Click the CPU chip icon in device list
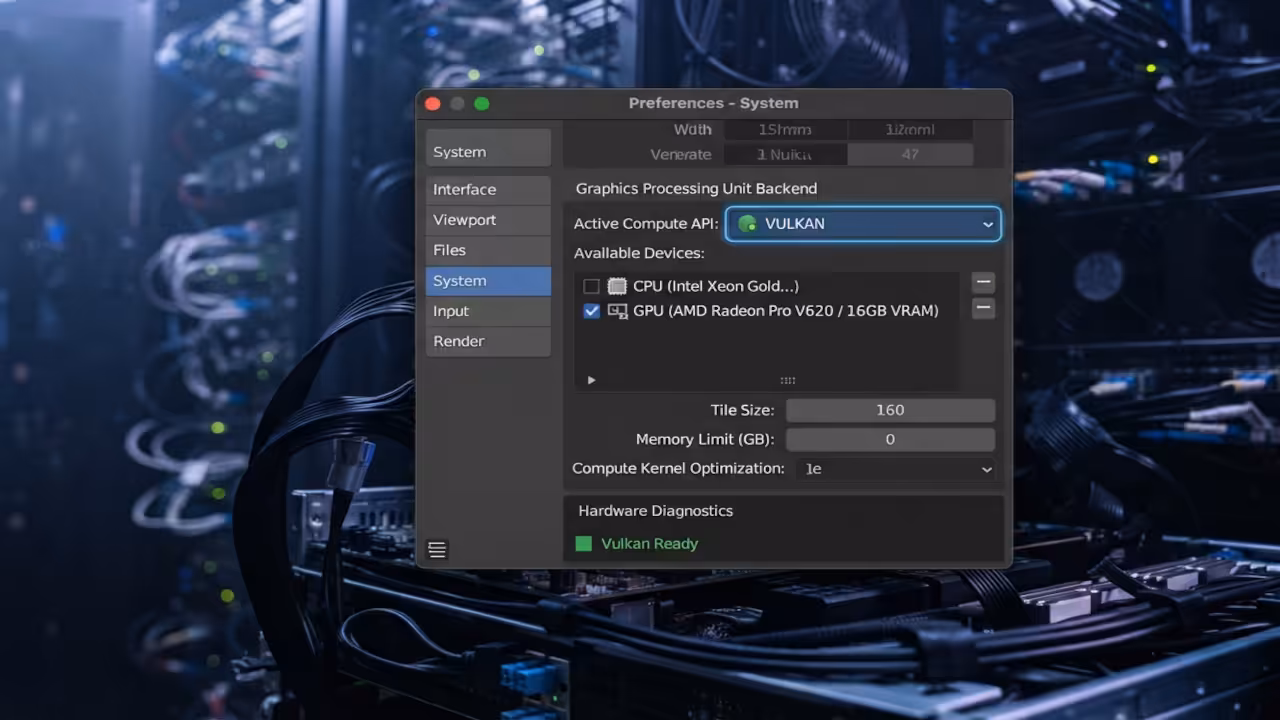This screenshot has width=1280, height=720. click(617, 286)
